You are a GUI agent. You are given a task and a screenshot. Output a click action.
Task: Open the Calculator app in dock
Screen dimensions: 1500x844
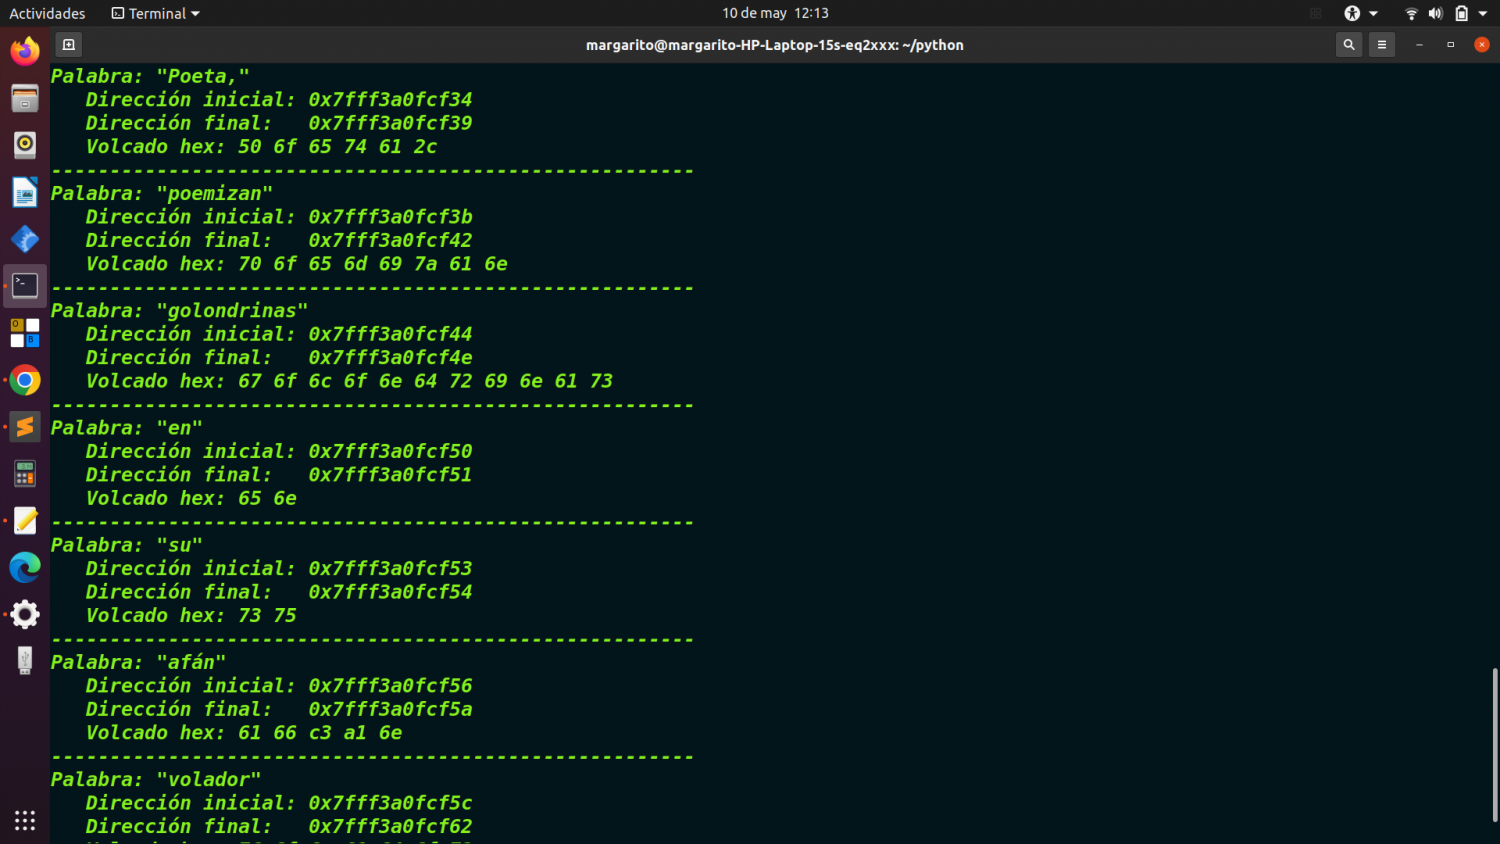(x=25, y=474)
